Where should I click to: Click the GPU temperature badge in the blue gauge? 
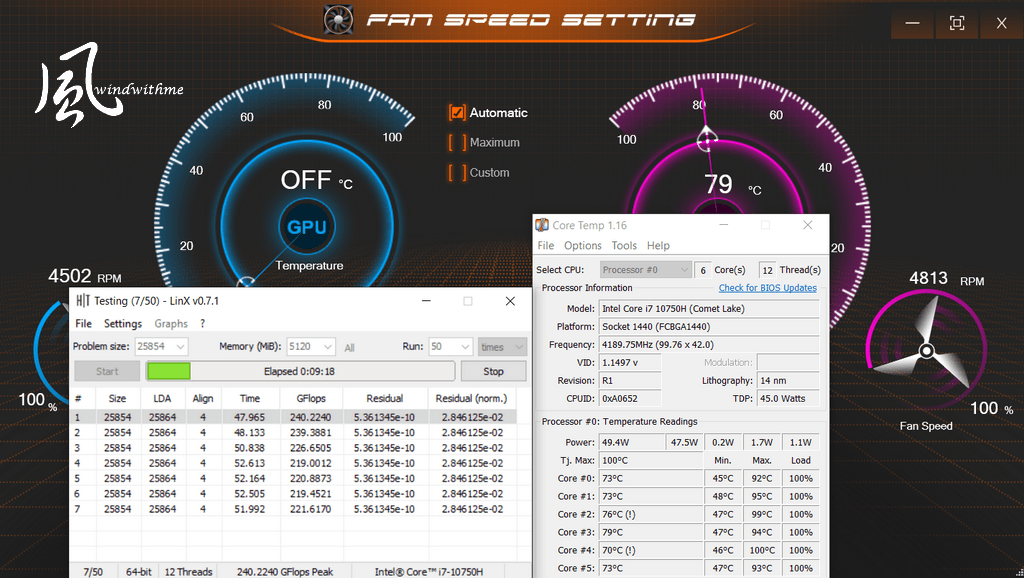point(307,227)
